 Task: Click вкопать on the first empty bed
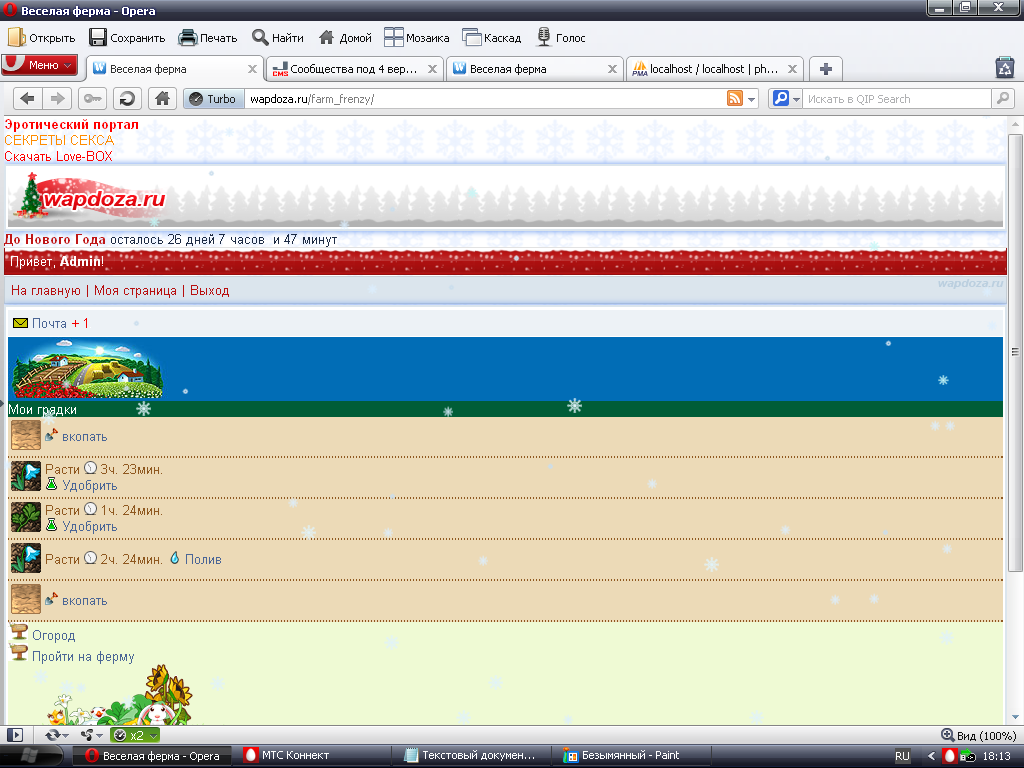pyautogui.click(x=84, y=437)
